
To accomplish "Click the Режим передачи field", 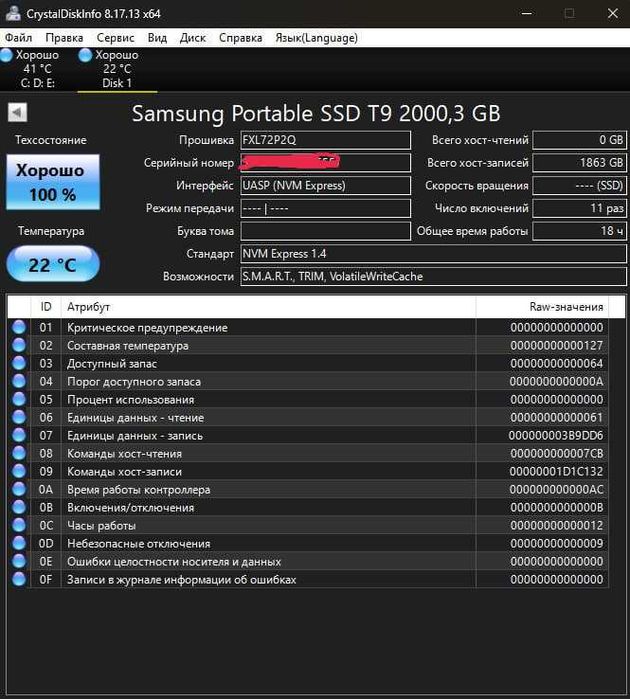I will [325, 208].
